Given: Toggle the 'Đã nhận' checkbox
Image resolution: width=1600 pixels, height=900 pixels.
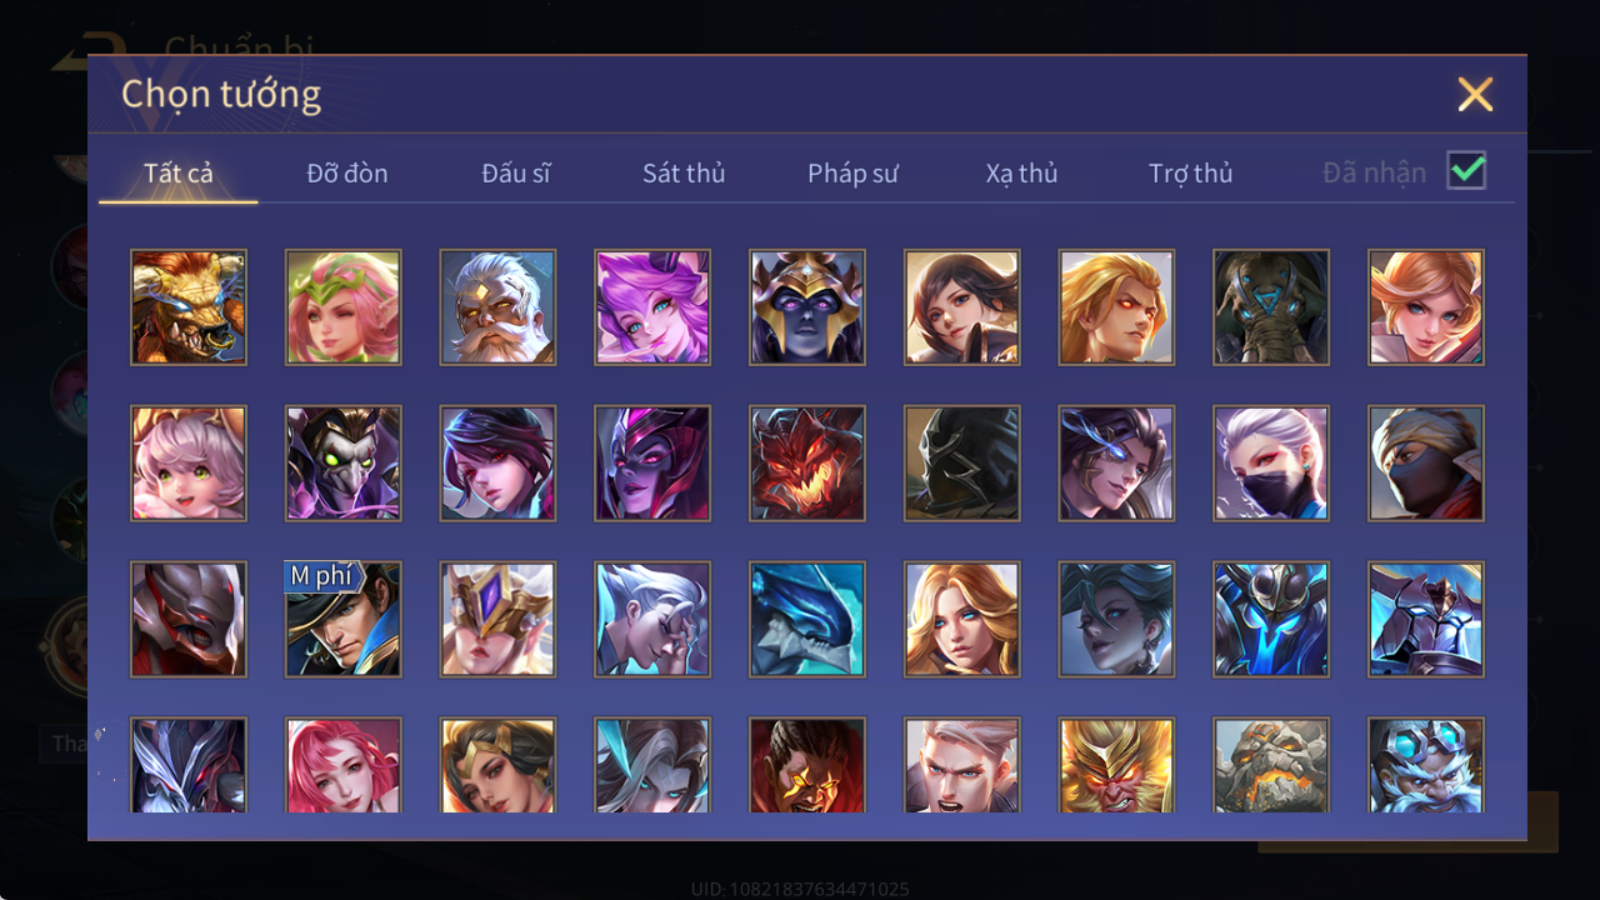Looking at the screenshot, I should [x=1466, y=171].
